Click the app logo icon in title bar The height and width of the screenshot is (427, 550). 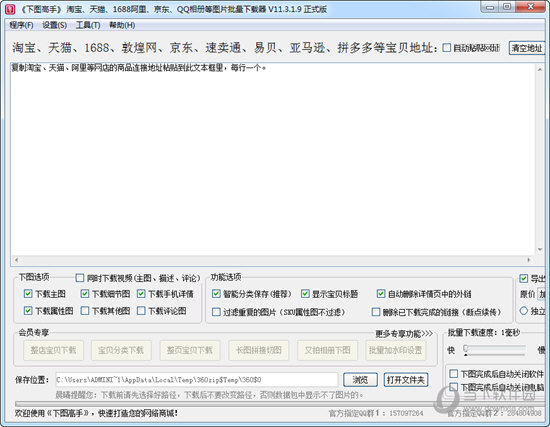tap(10, 9)
